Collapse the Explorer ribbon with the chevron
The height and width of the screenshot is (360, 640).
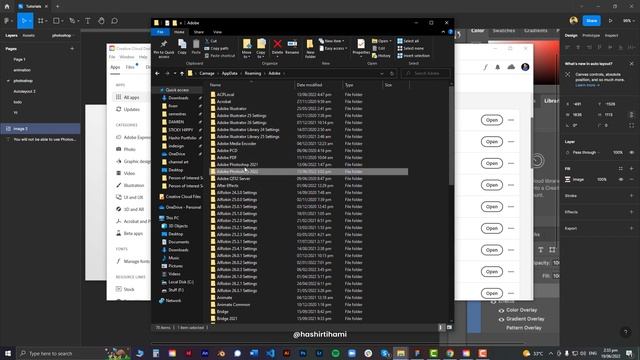443,32
